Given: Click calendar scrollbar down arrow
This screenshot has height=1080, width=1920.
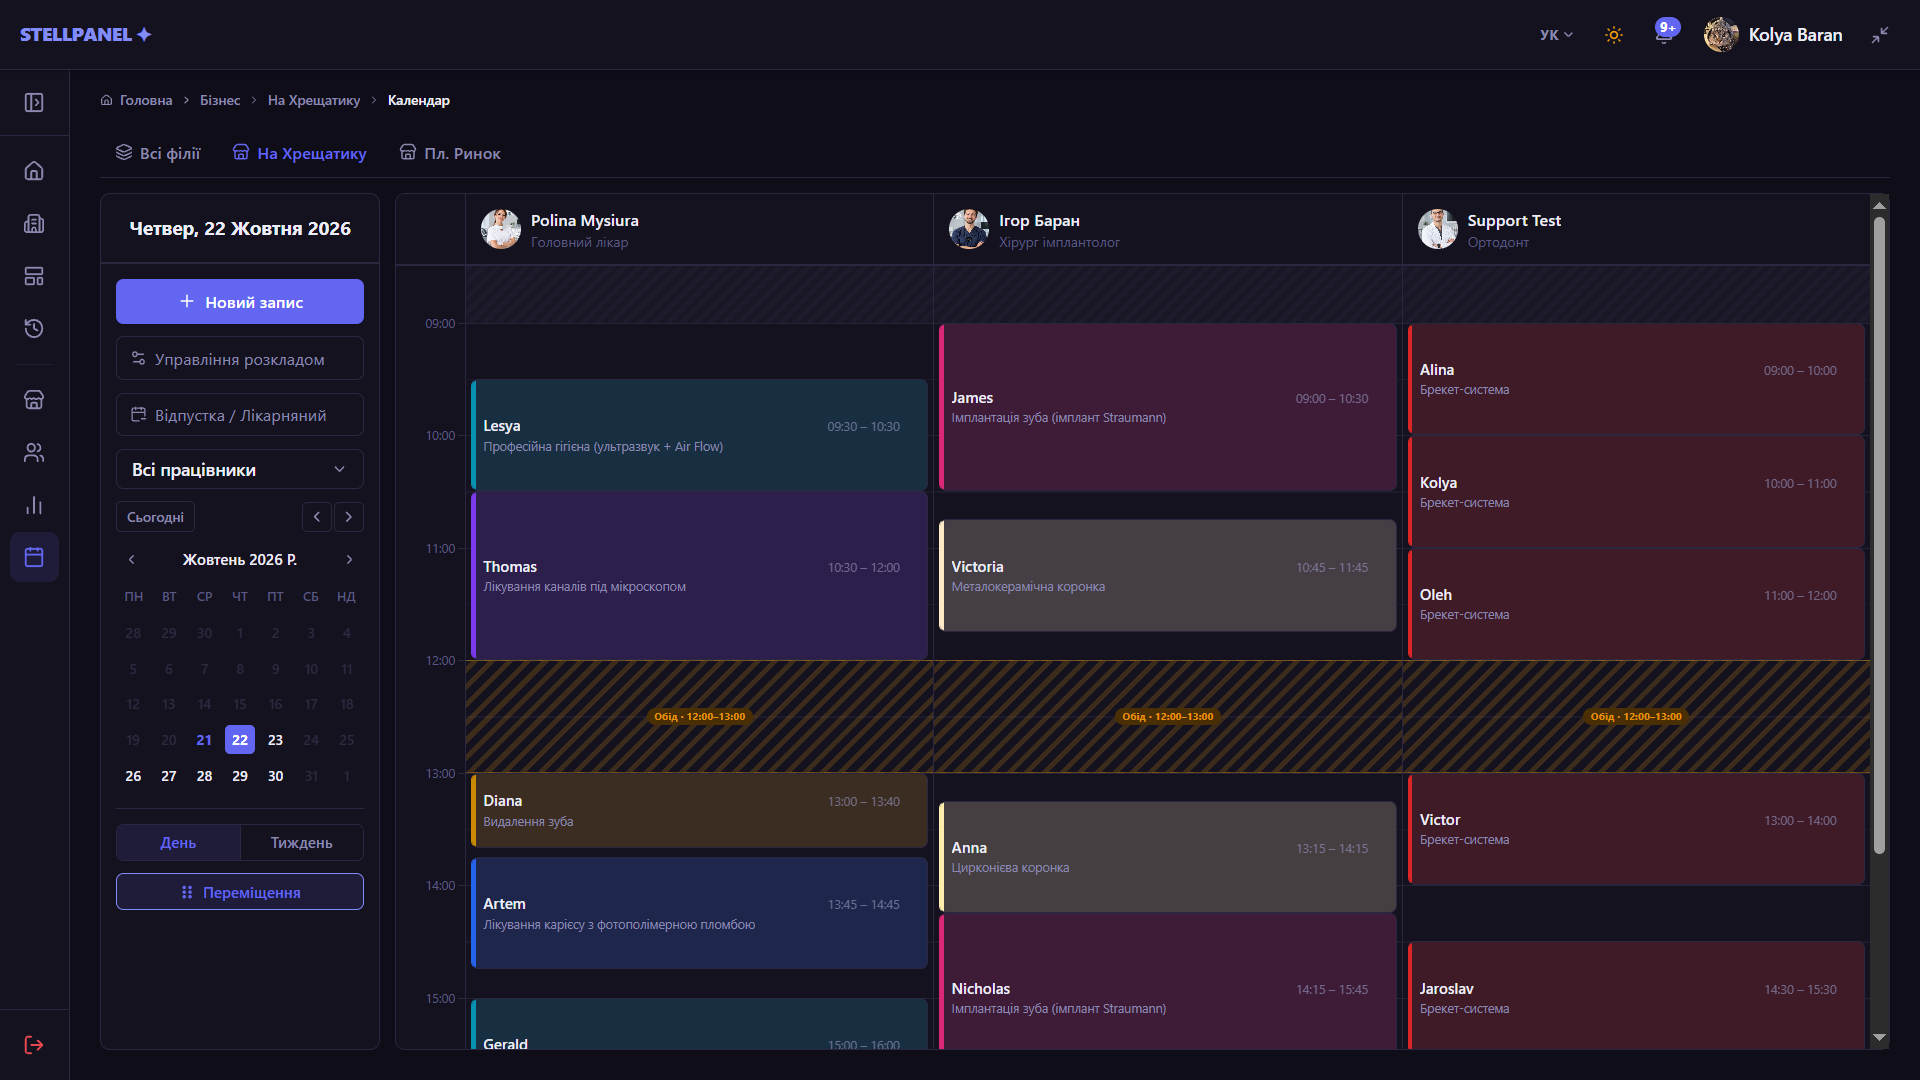Looking at the screenshot, I should click(x=1879, y=1038).
